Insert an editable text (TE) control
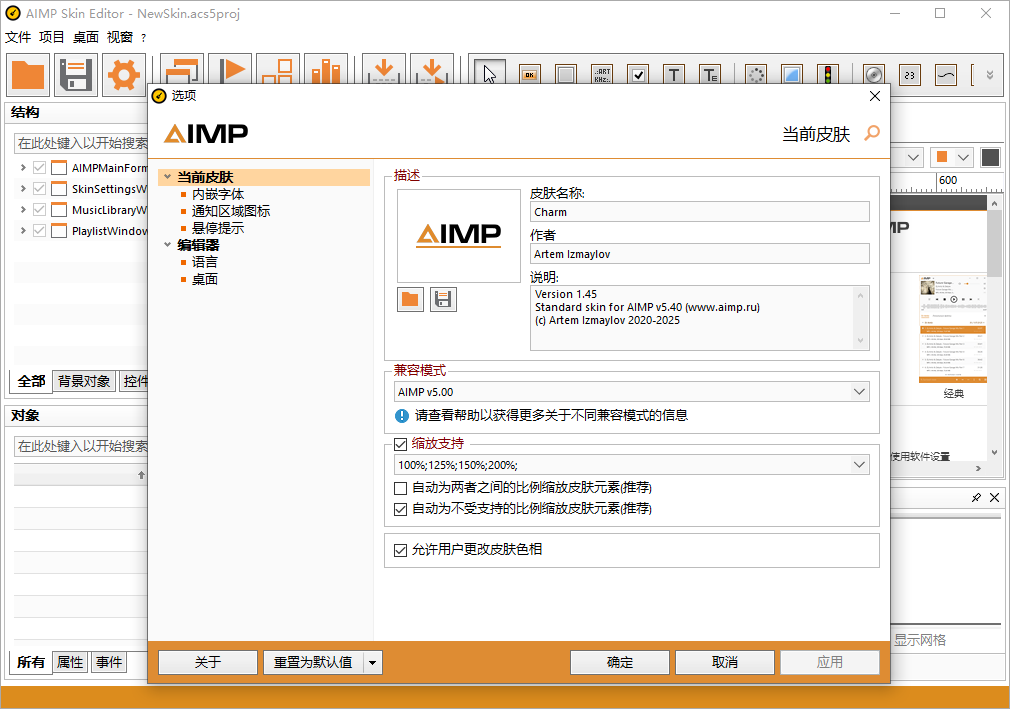This screenshot has width=1010, height=709. 710,73
